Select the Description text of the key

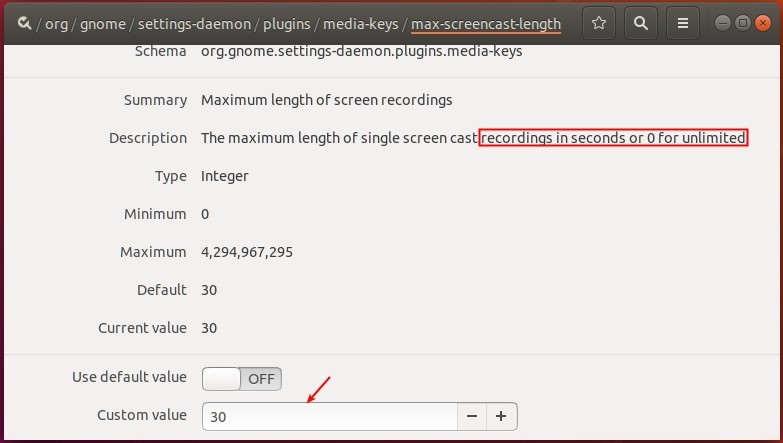tap(473, 138)
